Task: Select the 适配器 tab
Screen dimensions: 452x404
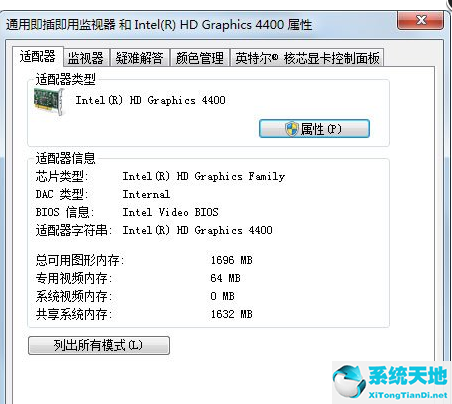Action: click(38, 56)
